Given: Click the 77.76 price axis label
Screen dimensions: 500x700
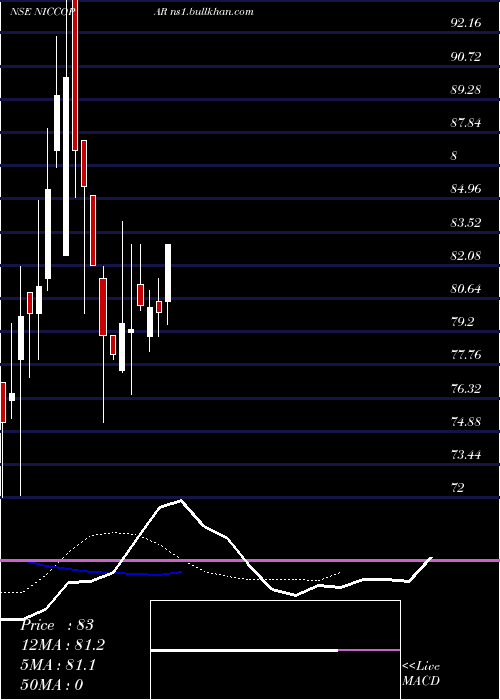Looking at the screenshot, I should [x=466, y=355].
